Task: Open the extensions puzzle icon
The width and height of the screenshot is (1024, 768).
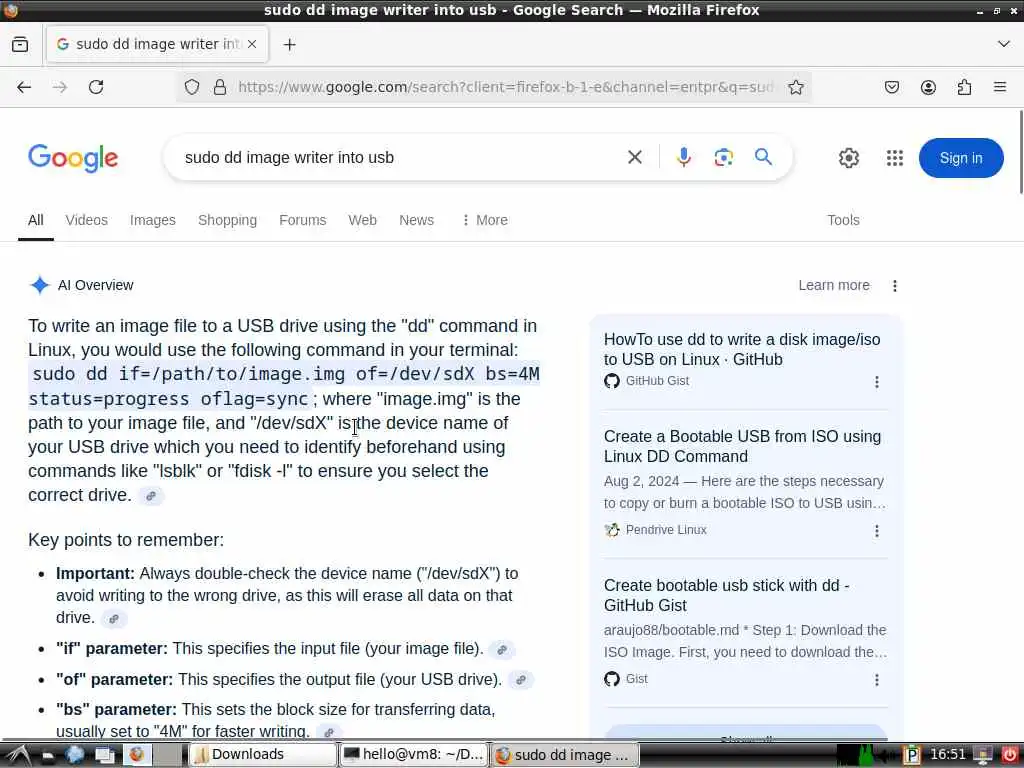Action: [964, 87]
